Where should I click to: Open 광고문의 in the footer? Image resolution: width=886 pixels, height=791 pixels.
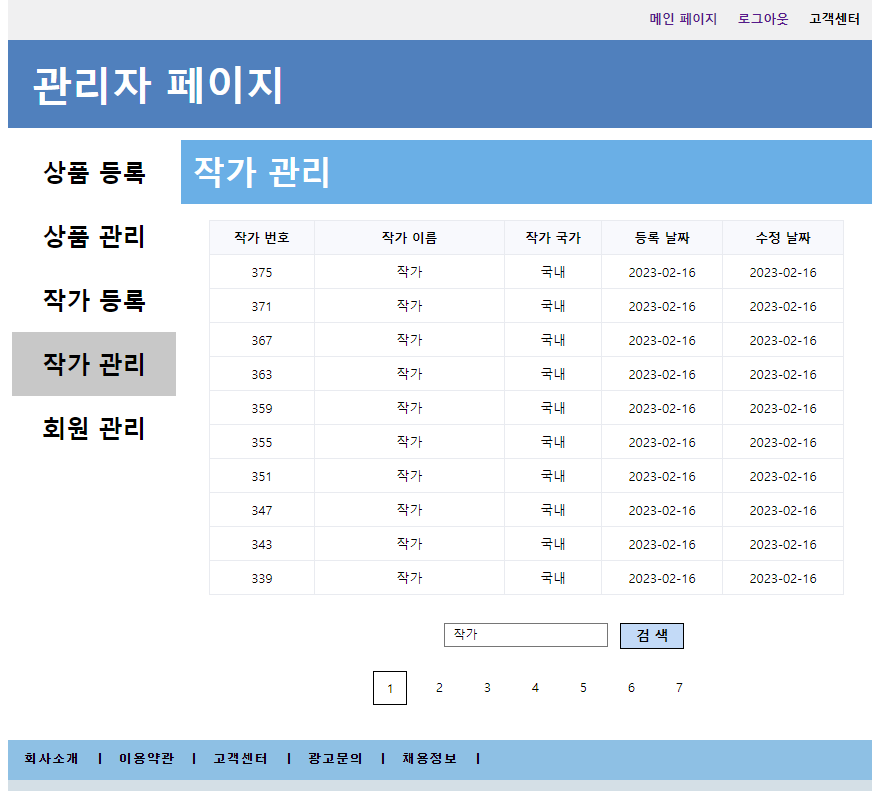click(335, 758)
